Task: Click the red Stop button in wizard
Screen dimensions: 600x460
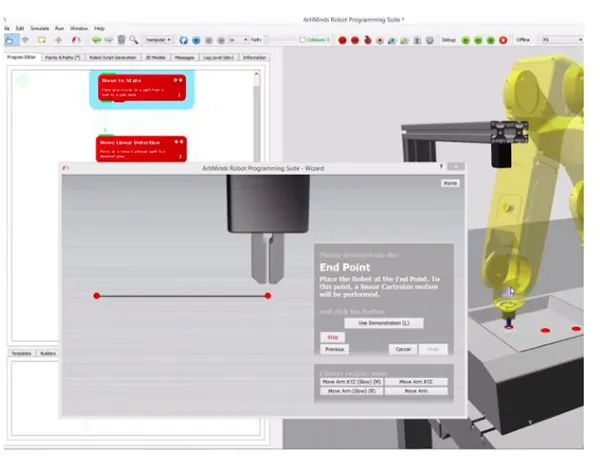Action: [x=333, y=337]
